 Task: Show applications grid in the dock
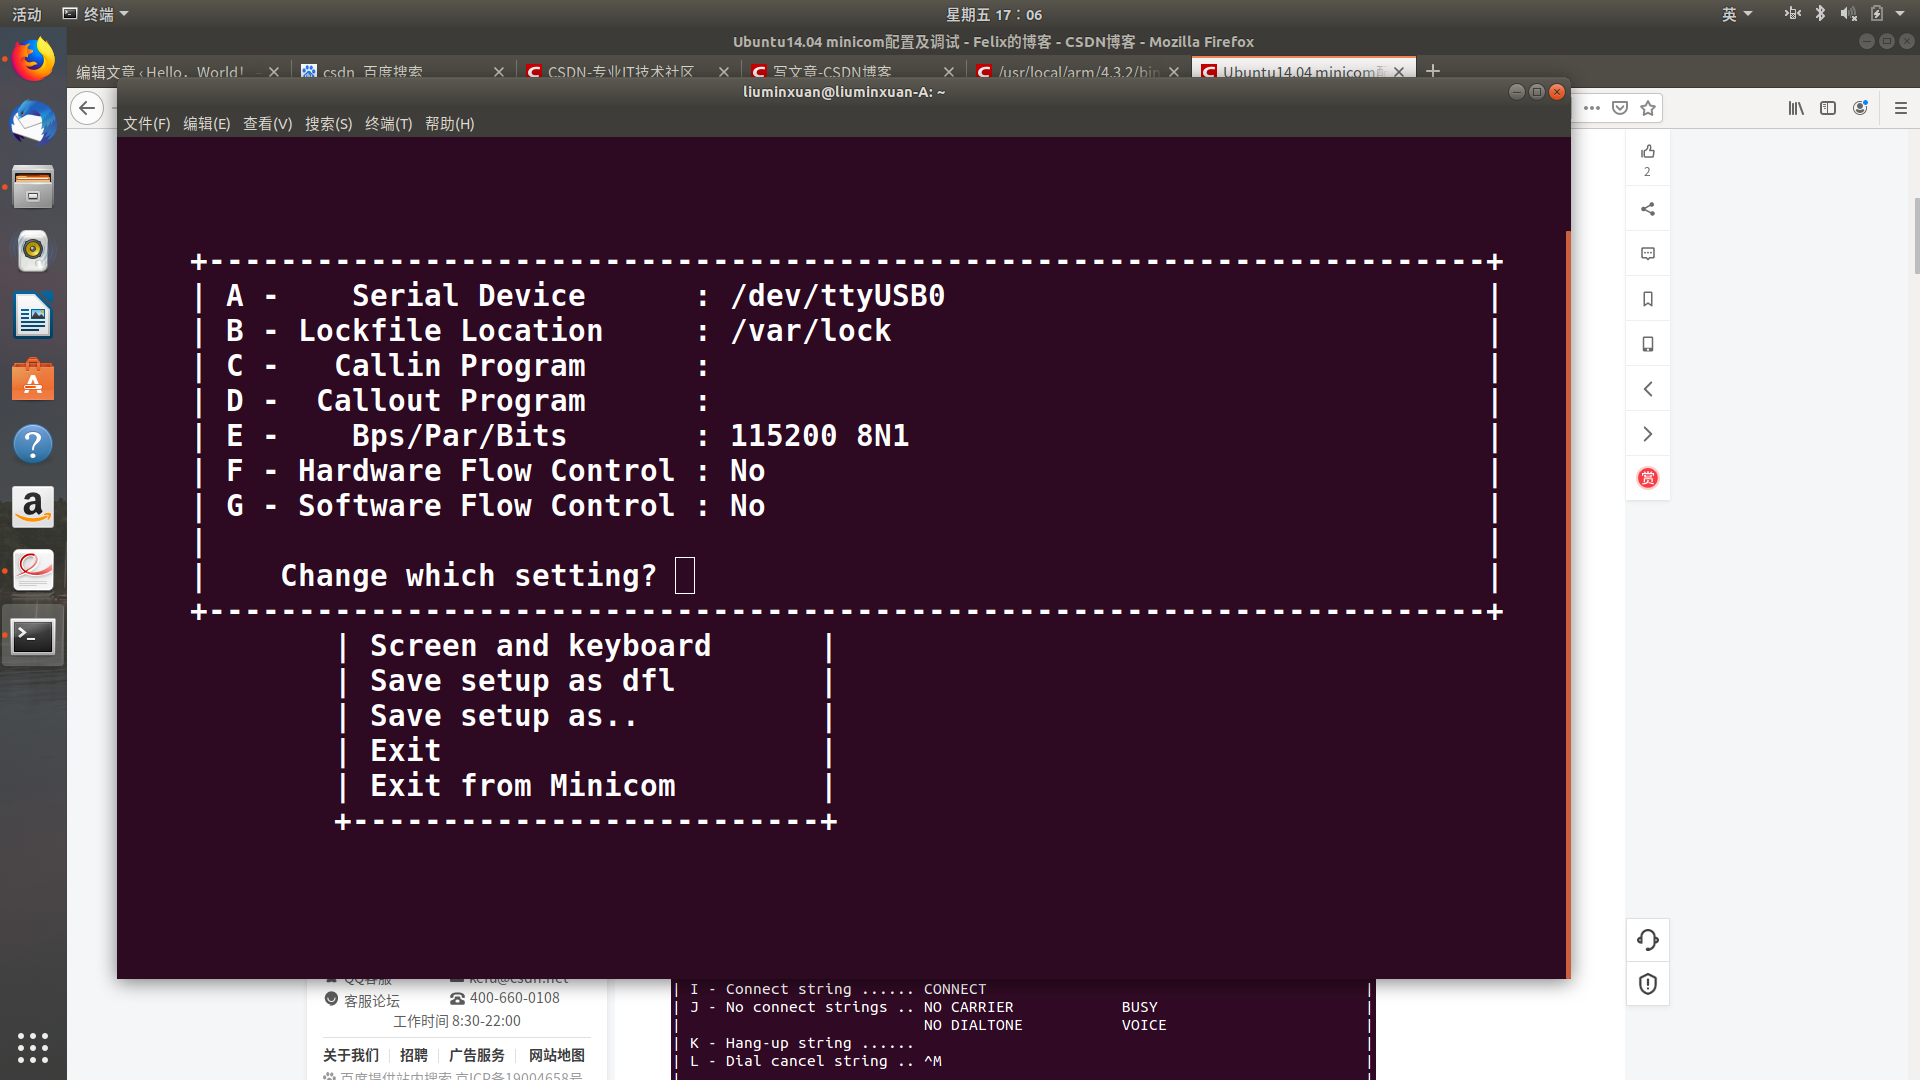[33, 1047]
